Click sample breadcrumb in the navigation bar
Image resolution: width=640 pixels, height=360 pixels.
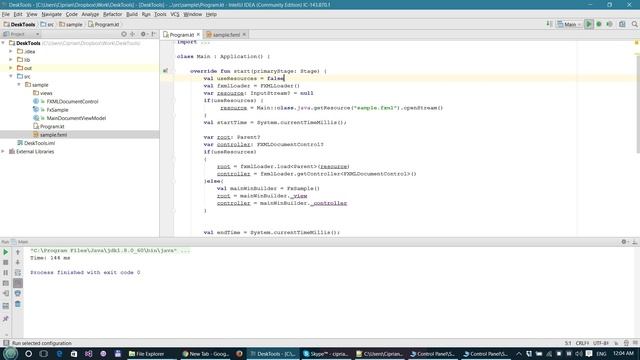[71, 24]
